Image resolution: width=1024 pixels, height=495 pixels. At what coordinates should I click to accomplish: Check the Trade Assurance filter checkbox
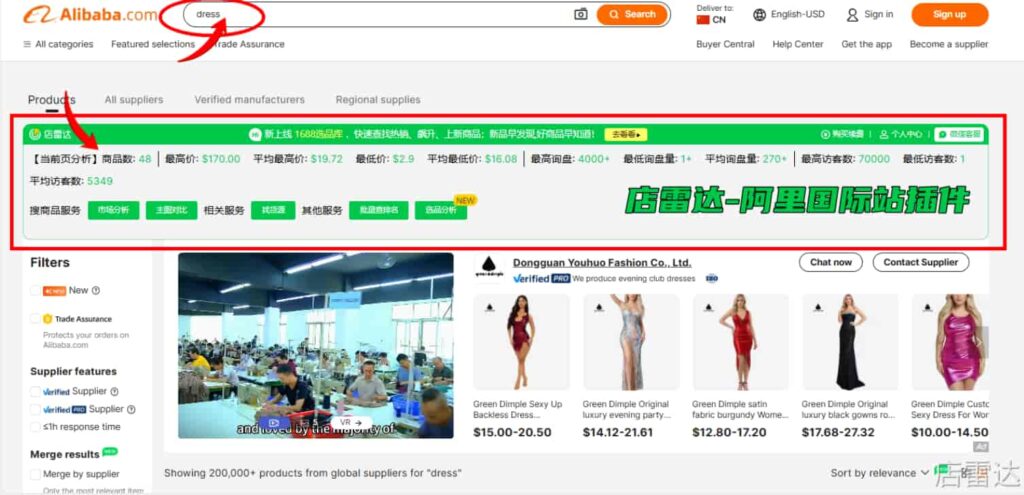click(x=35, y=319)
